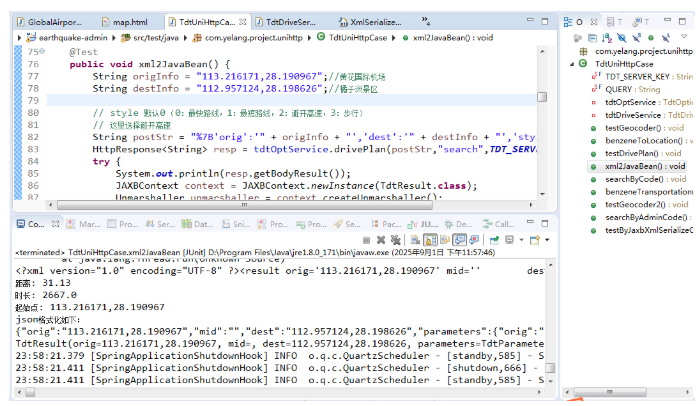696x406 pixels.
Task: Click the Clear Console icon
Action: click(415, 240)
